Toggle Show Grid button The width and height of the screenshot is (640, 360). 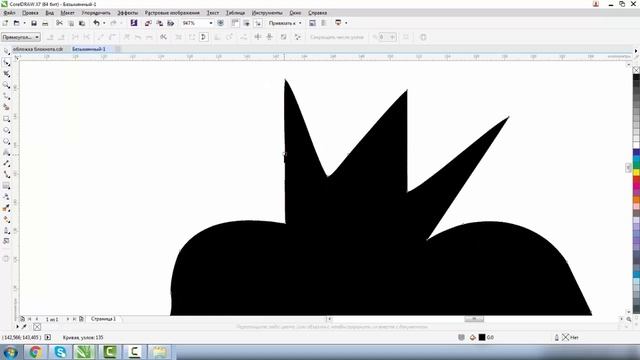[246, 23]
